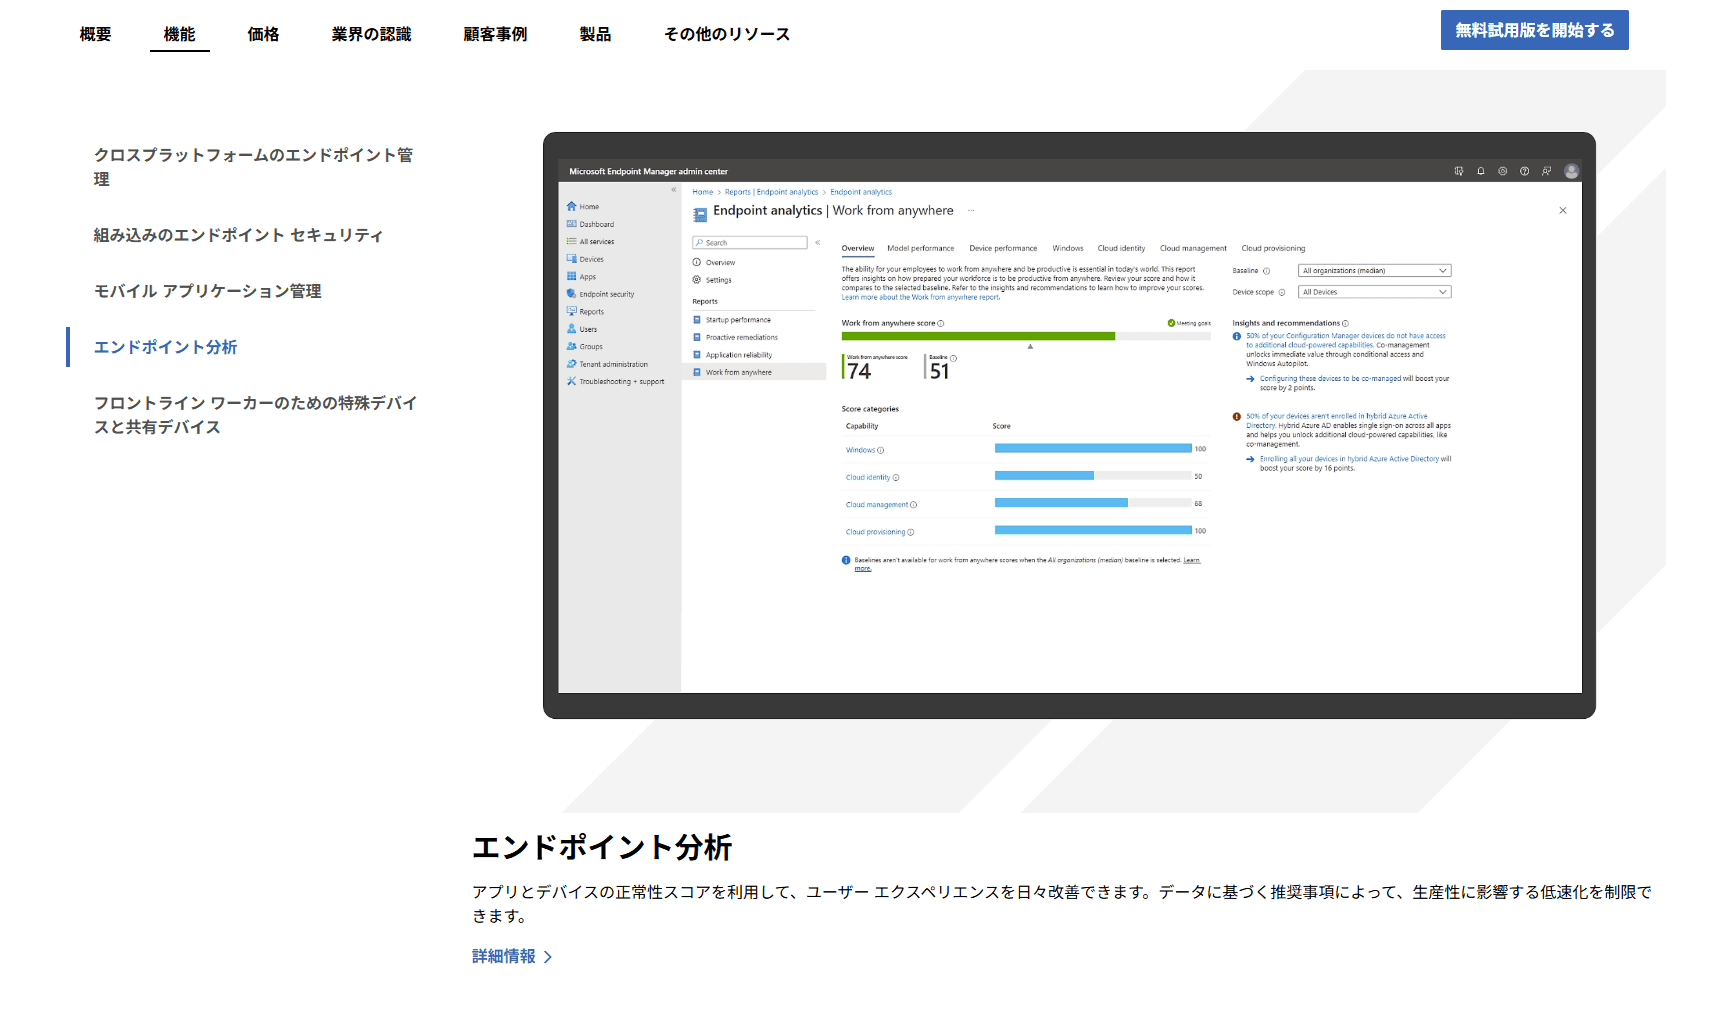Click Home in the breadcrumb
1735x1028 pixels.
coord(703,192)
